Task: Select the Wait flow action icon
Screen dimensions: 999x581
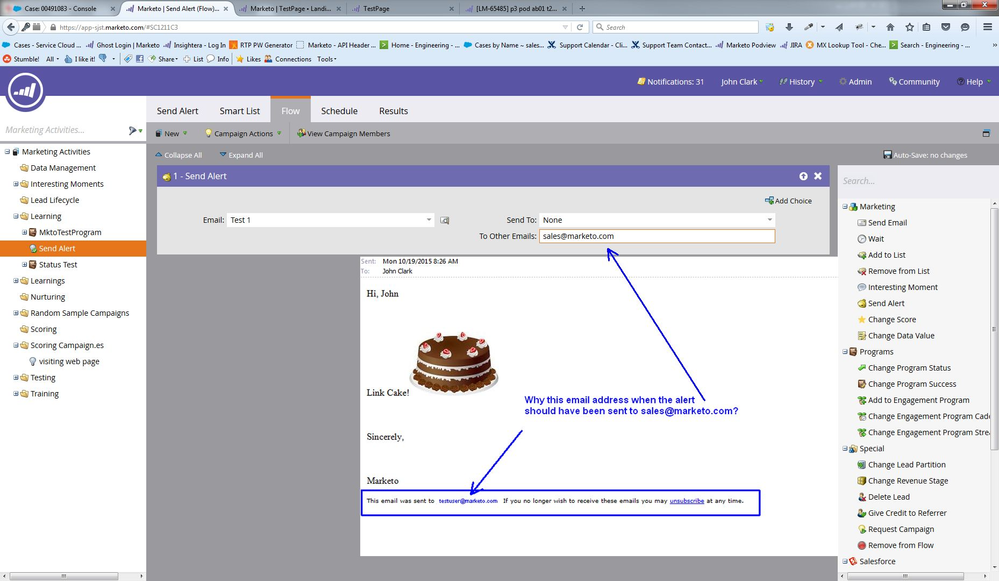Action: pyautogui.click(x=862, y=239)
